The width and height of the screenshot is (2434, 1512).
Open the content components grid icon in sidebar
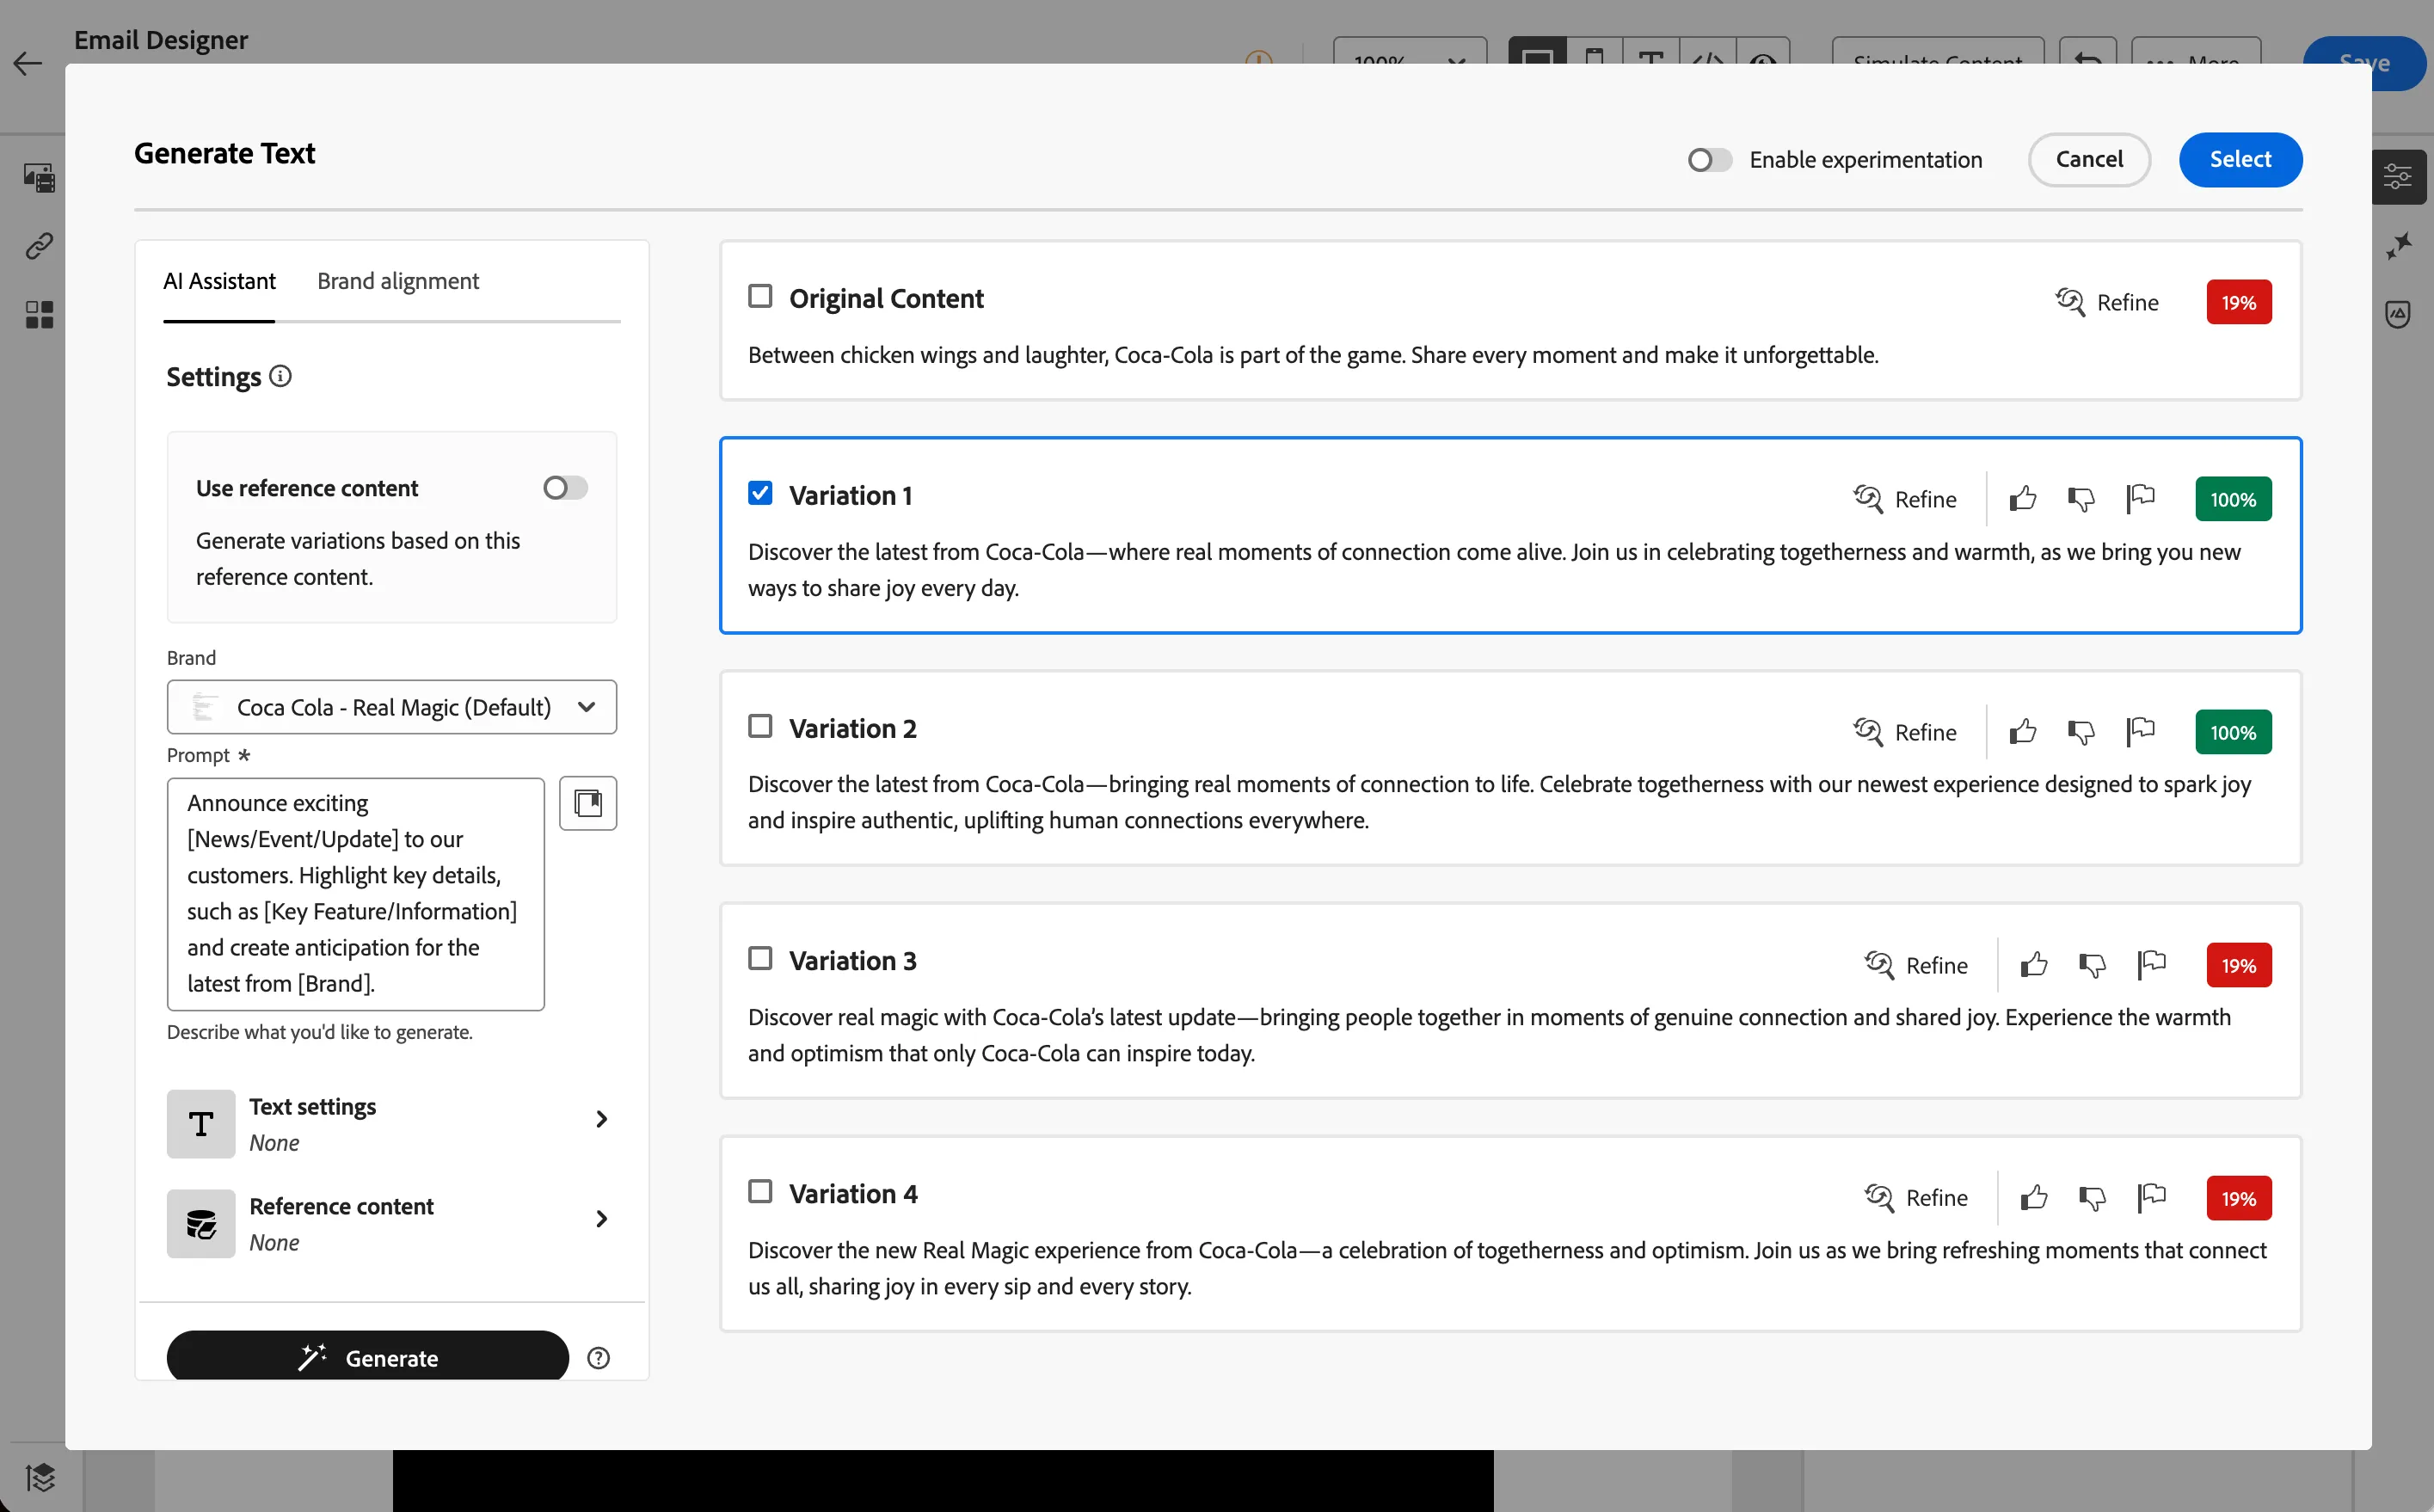39,315
